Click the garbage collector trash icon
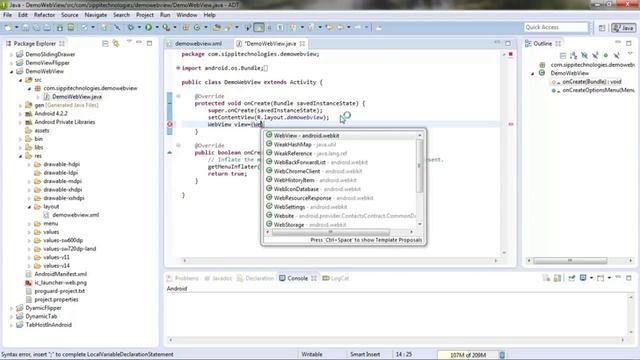 [x=502, y=355]
